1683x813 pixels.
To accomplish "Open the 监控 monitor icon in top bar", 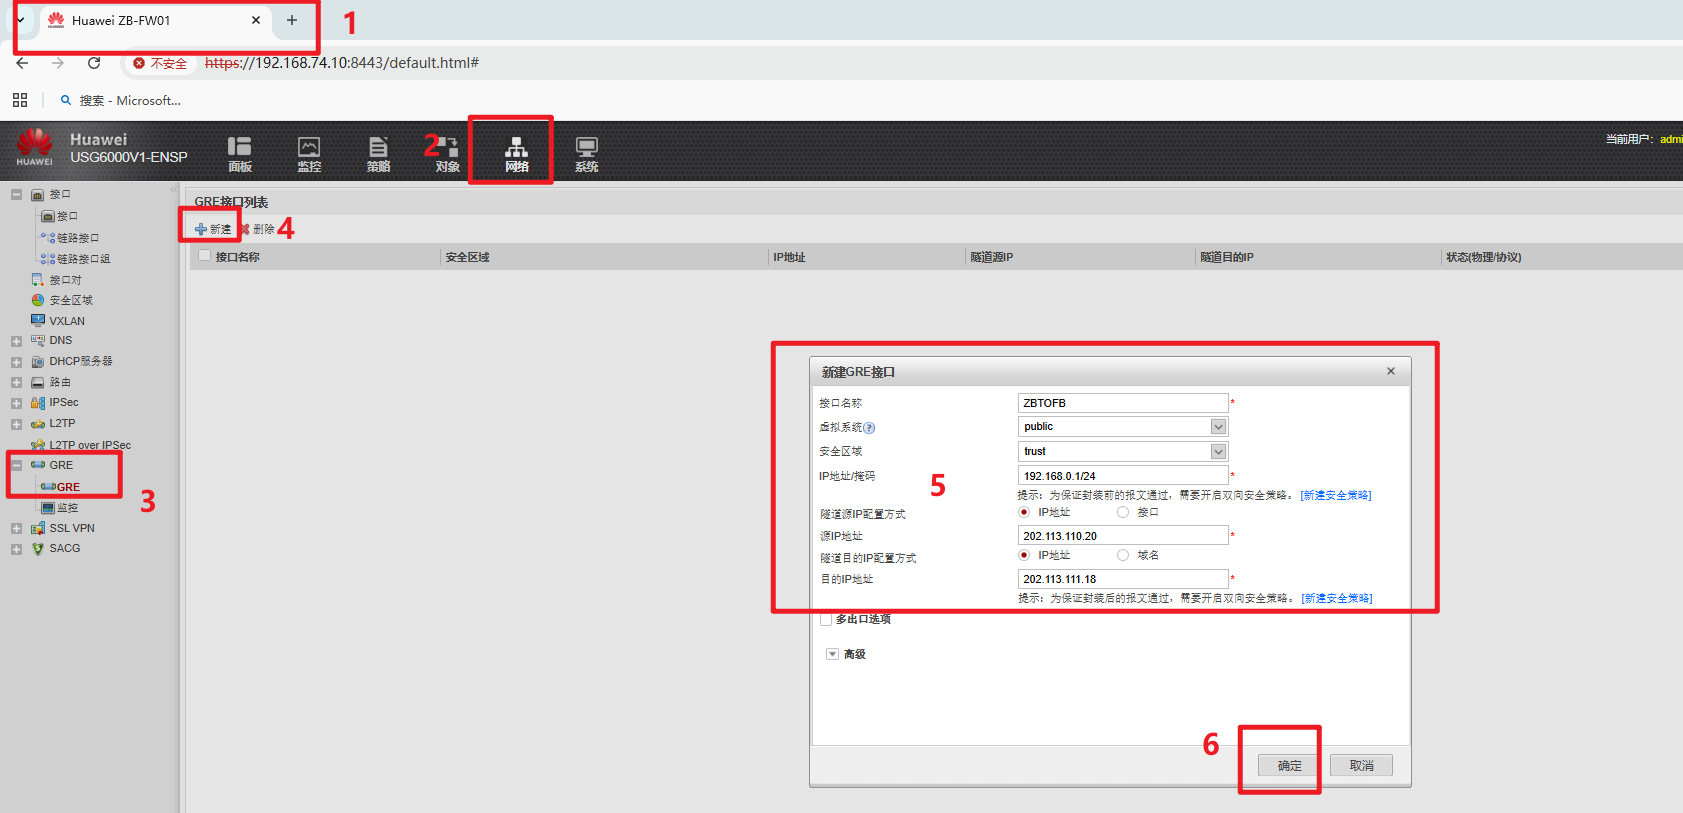I will tap(309, 151).
